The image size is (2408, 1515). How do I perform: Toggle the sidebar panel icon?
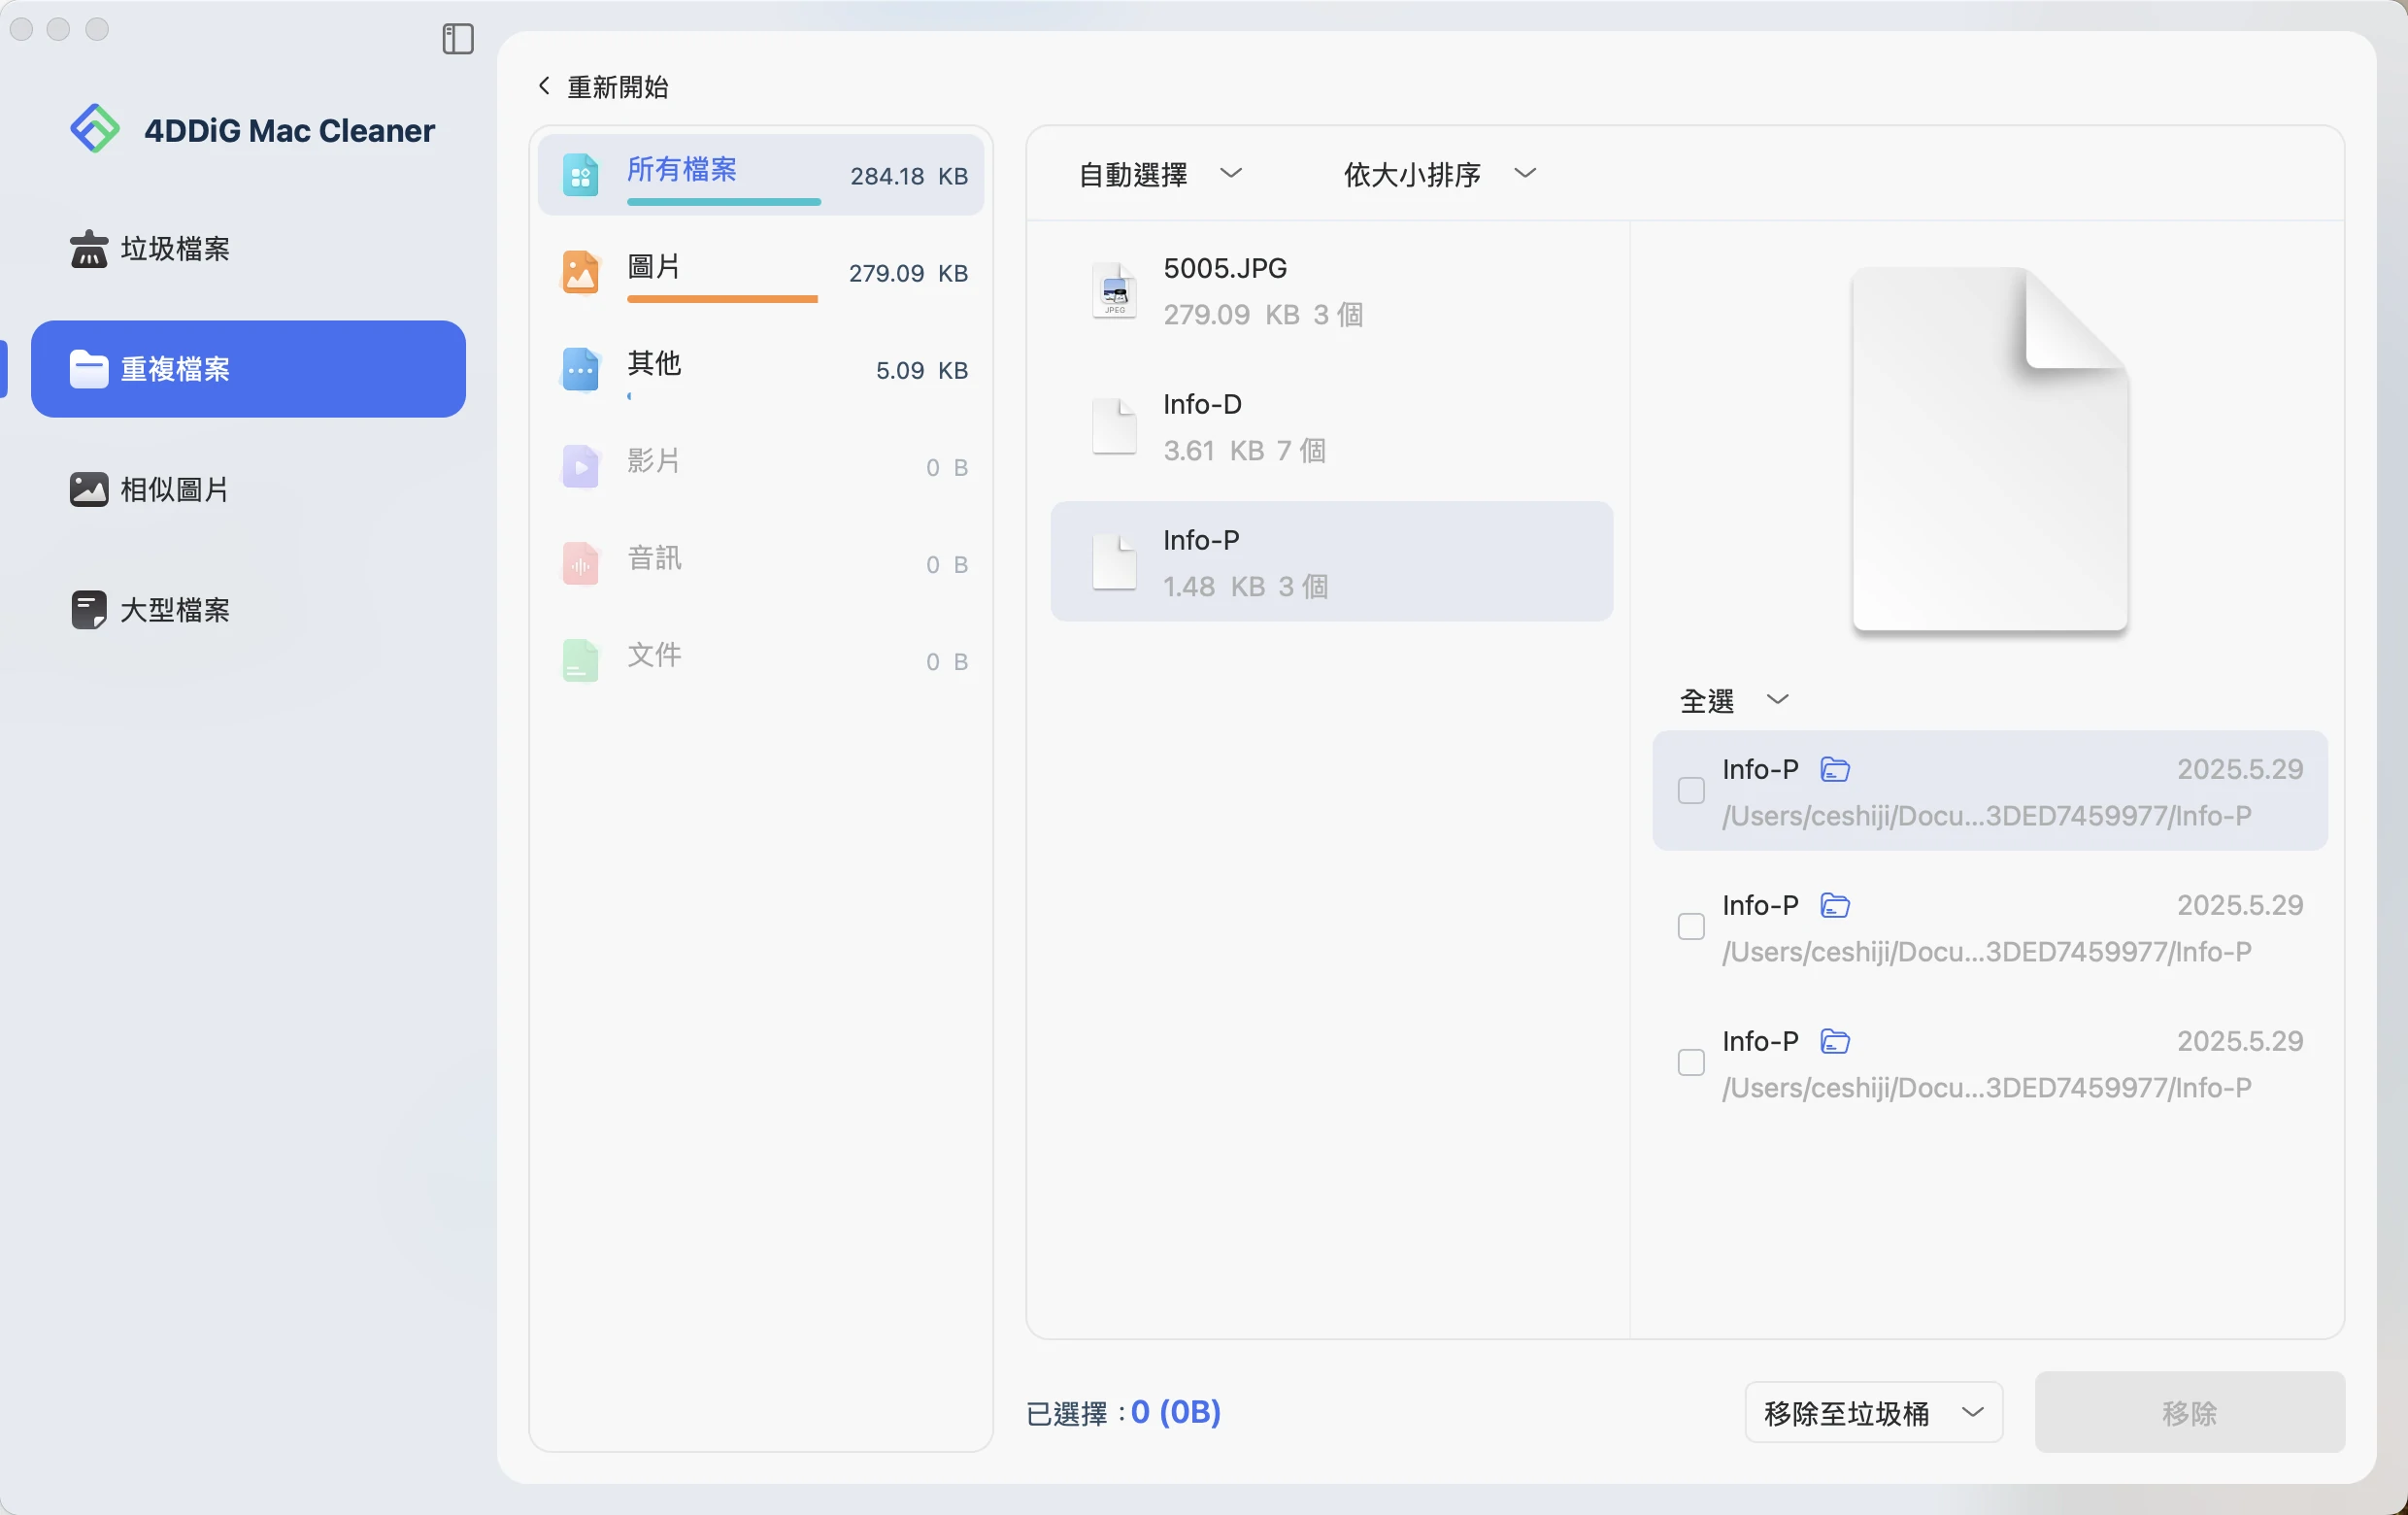[458, 39]
